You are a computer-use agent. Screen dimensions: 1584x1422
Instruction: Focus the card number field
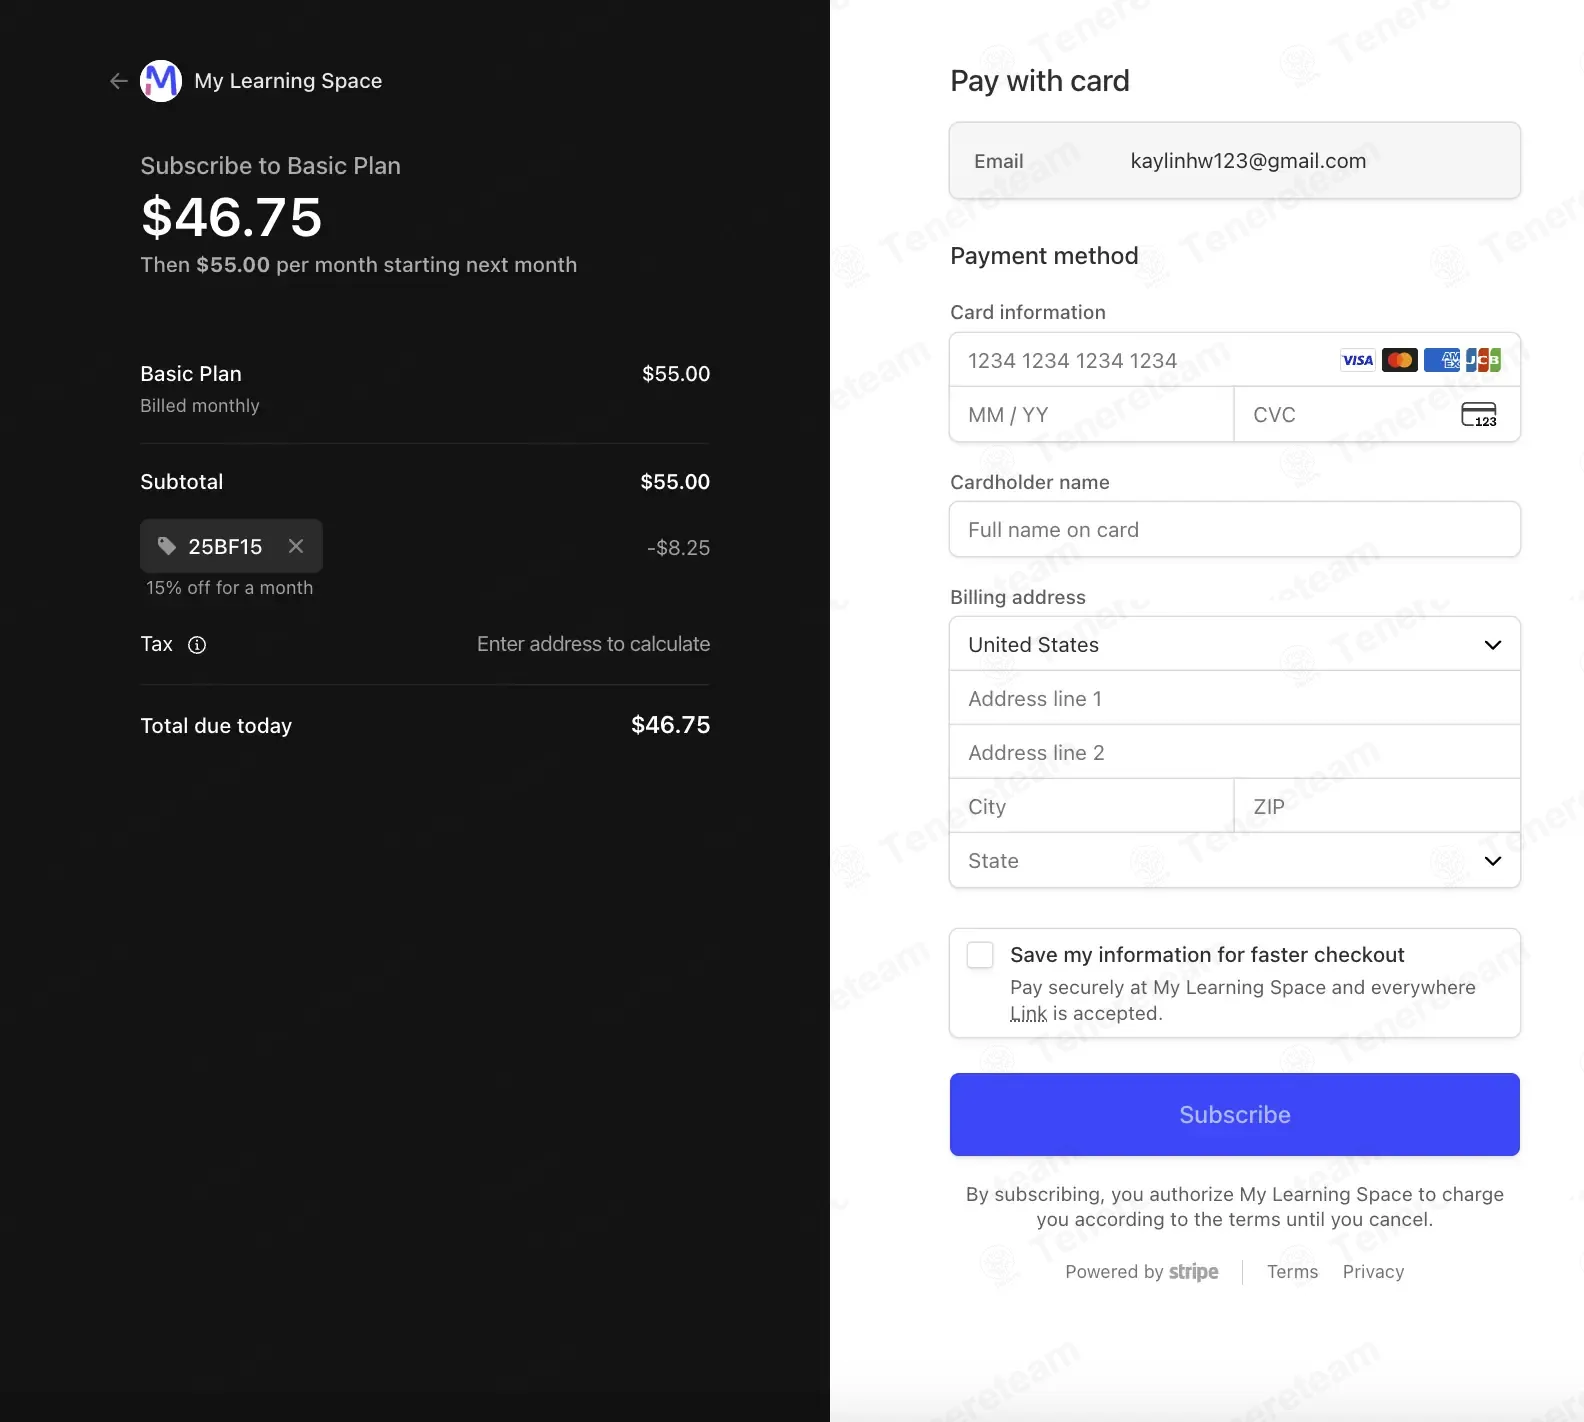click(1140, 361)
